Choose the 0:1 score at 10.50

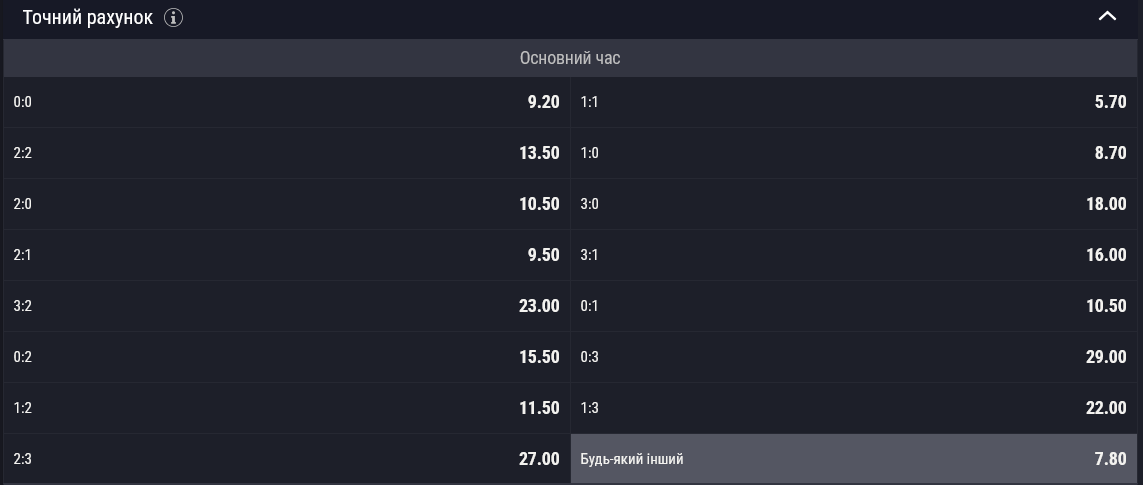[854, 306]
